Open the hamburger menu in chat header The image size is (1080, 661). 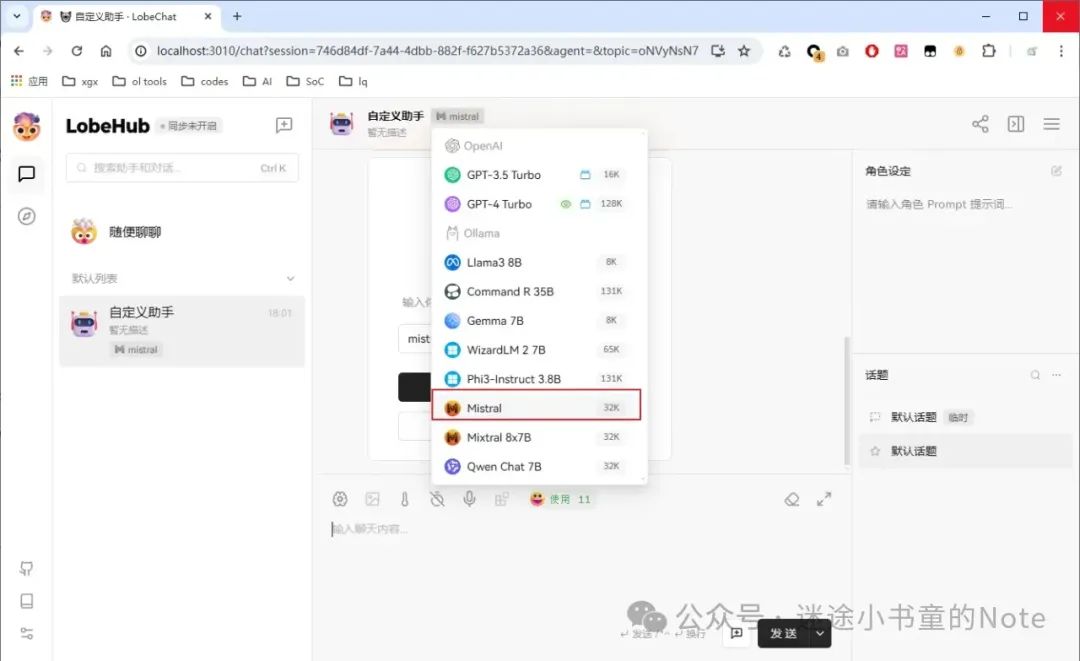(1051, 124)
